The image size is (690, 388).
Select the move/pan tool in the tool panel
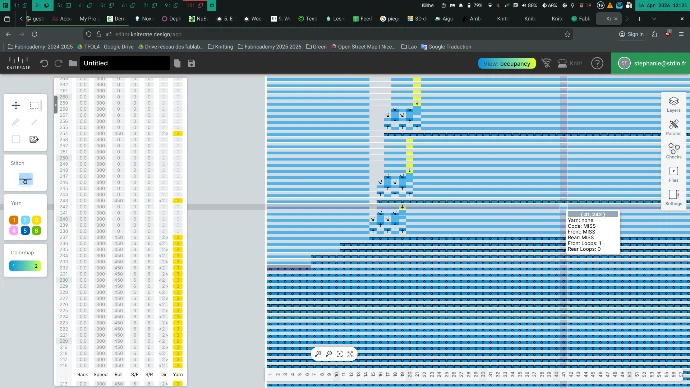click(16, 105)
